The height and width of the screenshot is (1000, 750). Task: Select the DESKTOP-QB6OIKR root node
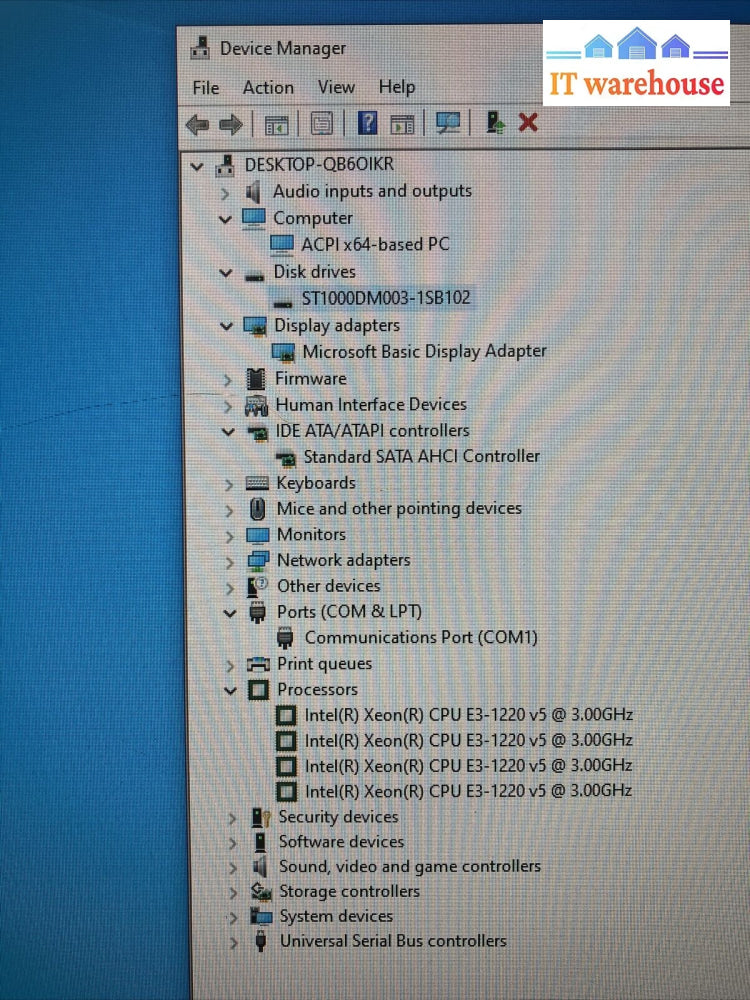(x=319, y=165)
